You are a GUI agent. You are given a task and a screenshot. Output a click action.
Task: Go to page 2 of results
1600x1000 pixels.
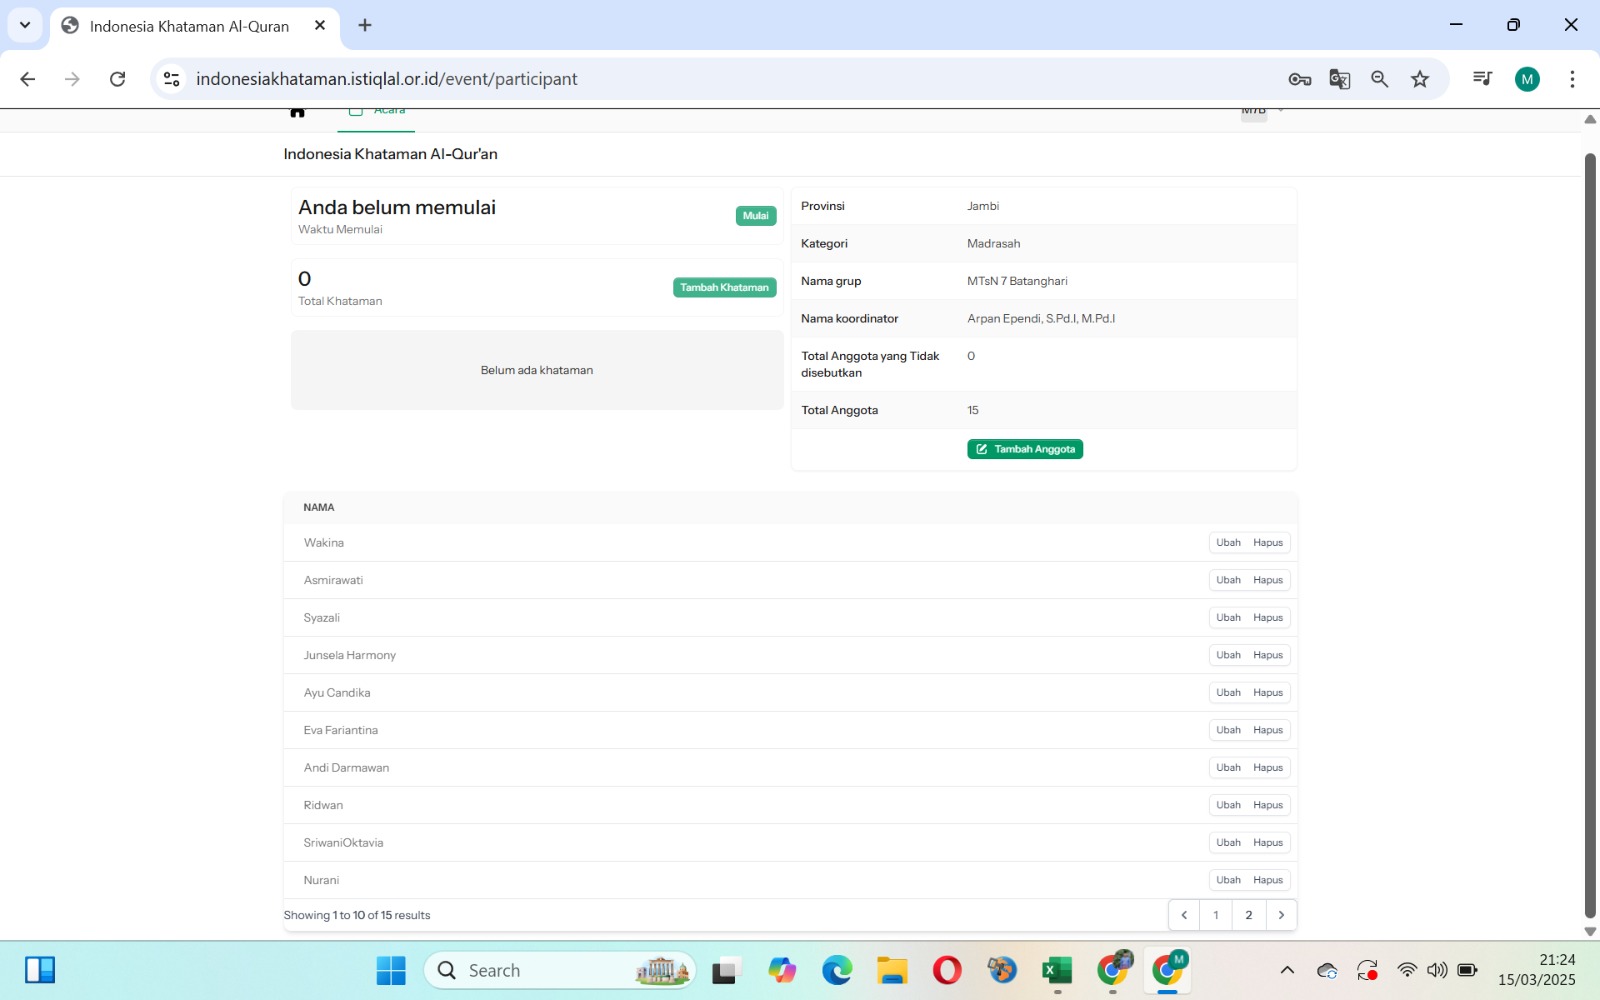coord(1248,915)
